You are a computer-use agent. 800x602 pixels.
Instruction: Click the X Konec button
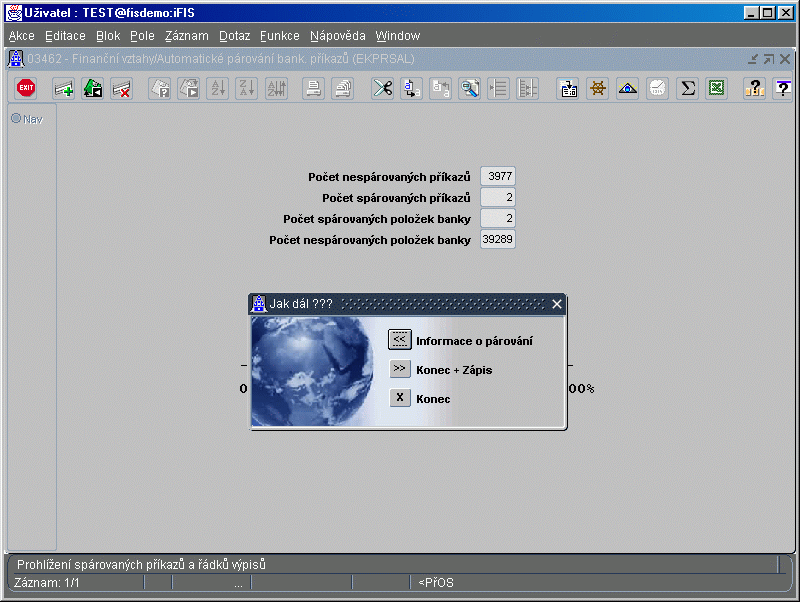tap(399, 397)
